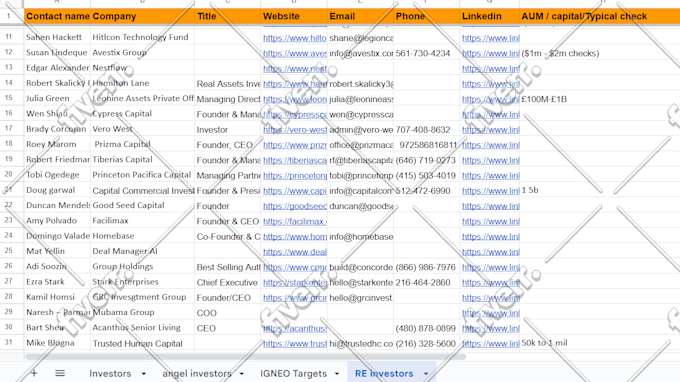
Task: Open Good Seed Capital website link
Action: pos(294,206)
